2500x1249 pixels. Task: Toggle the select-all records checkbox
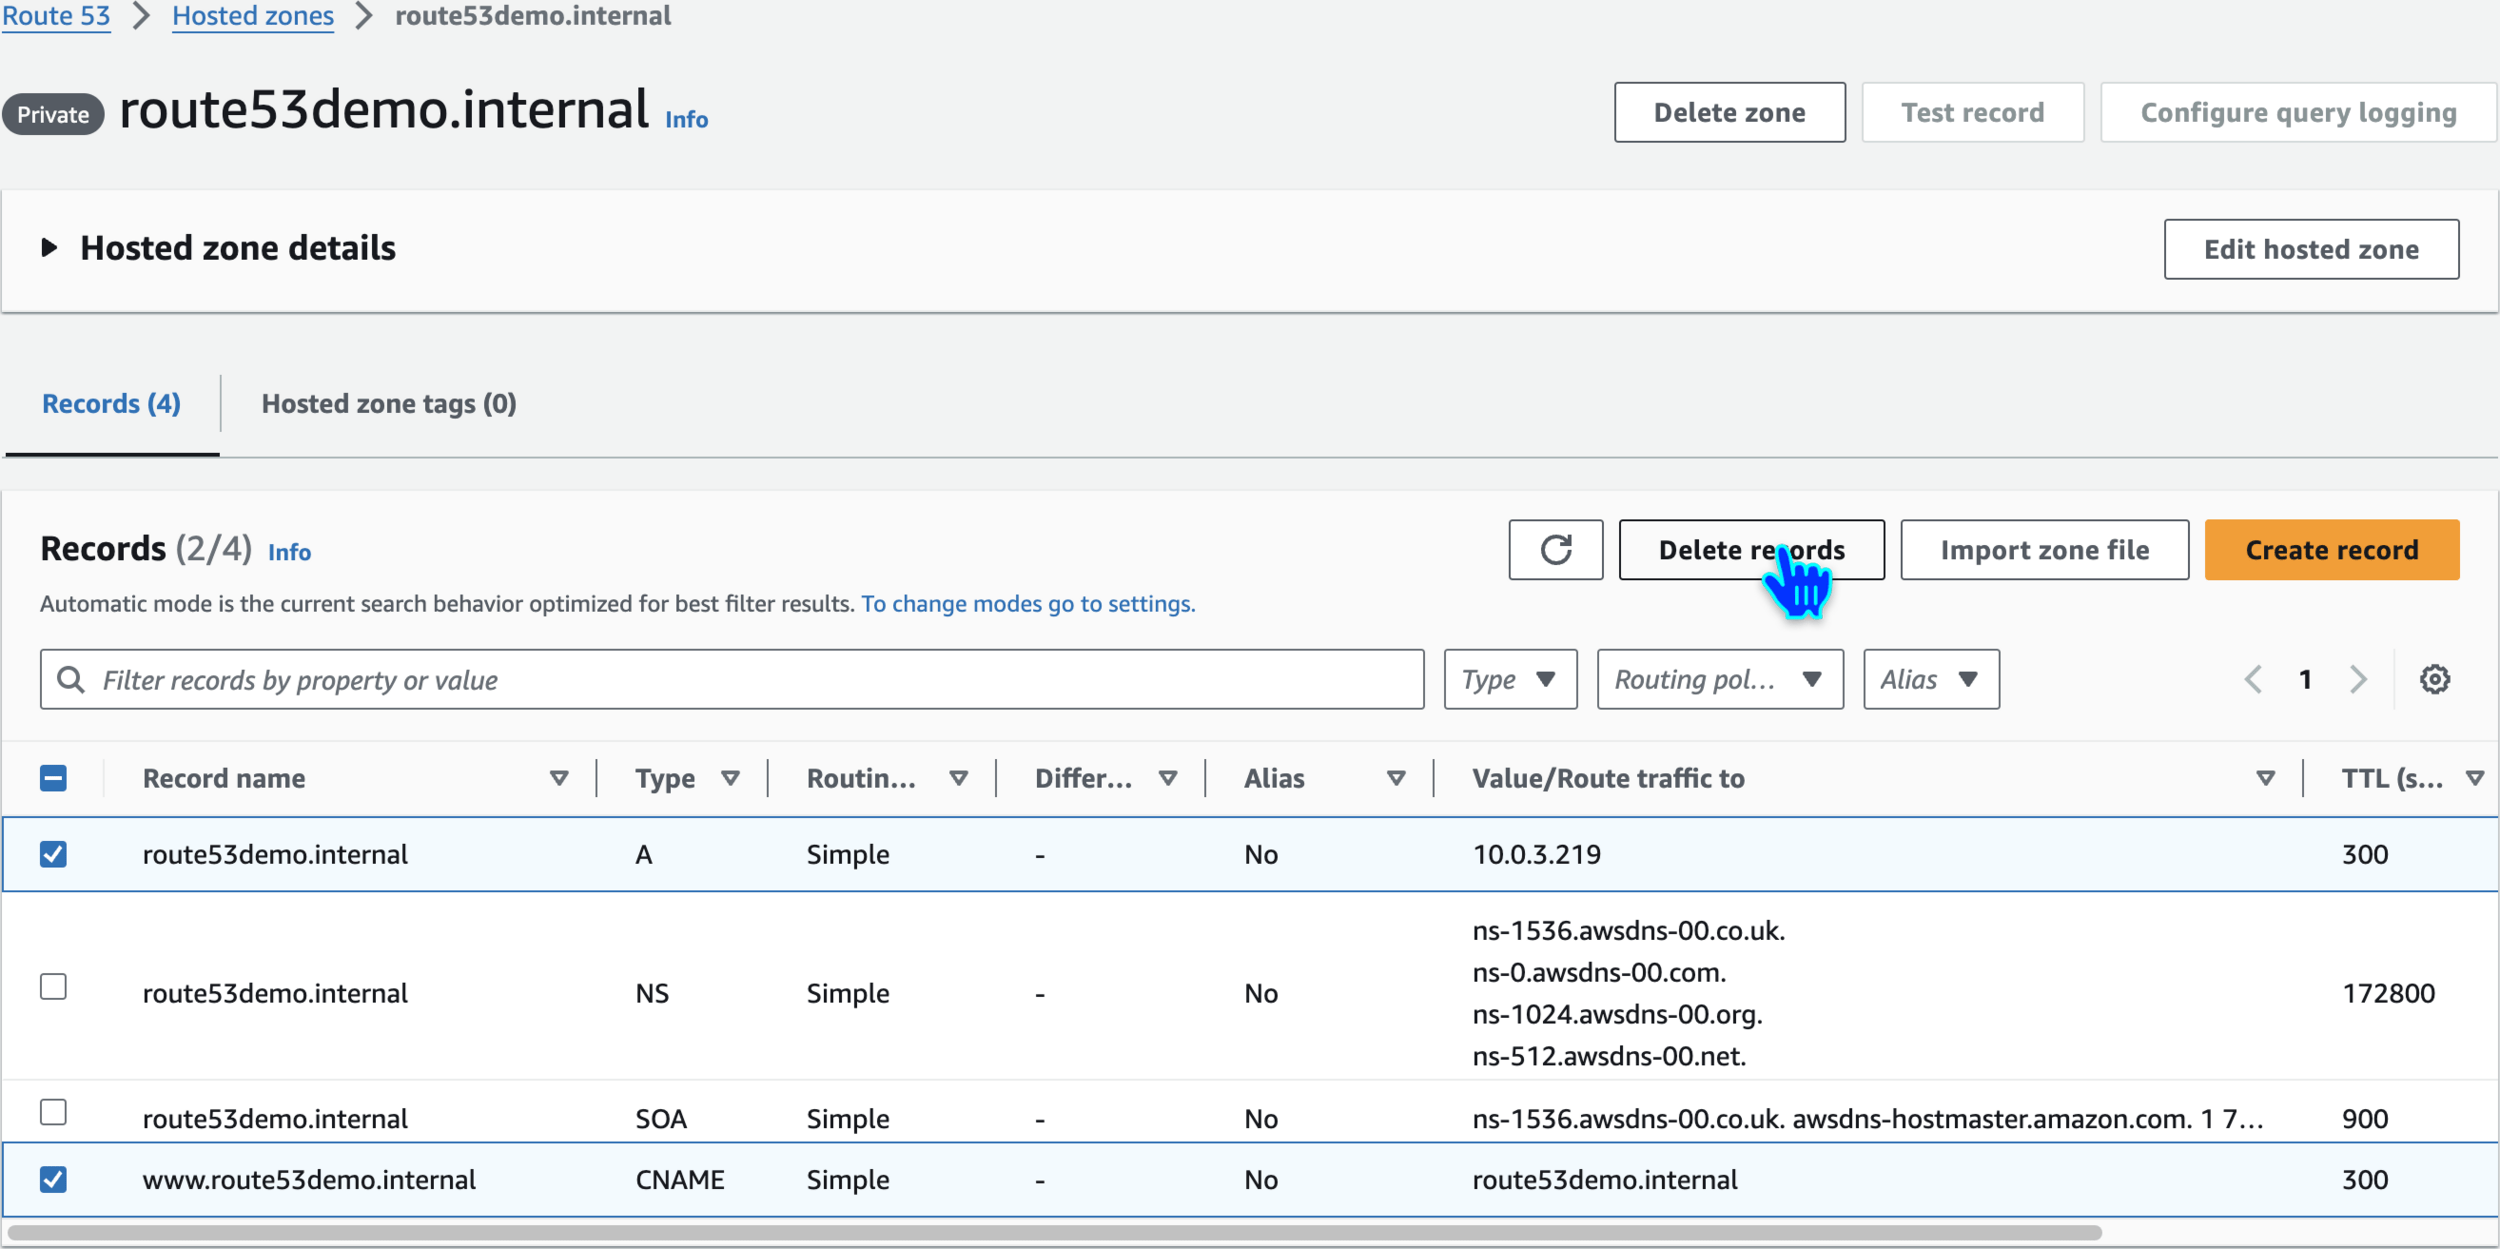(x=54, y=778)
